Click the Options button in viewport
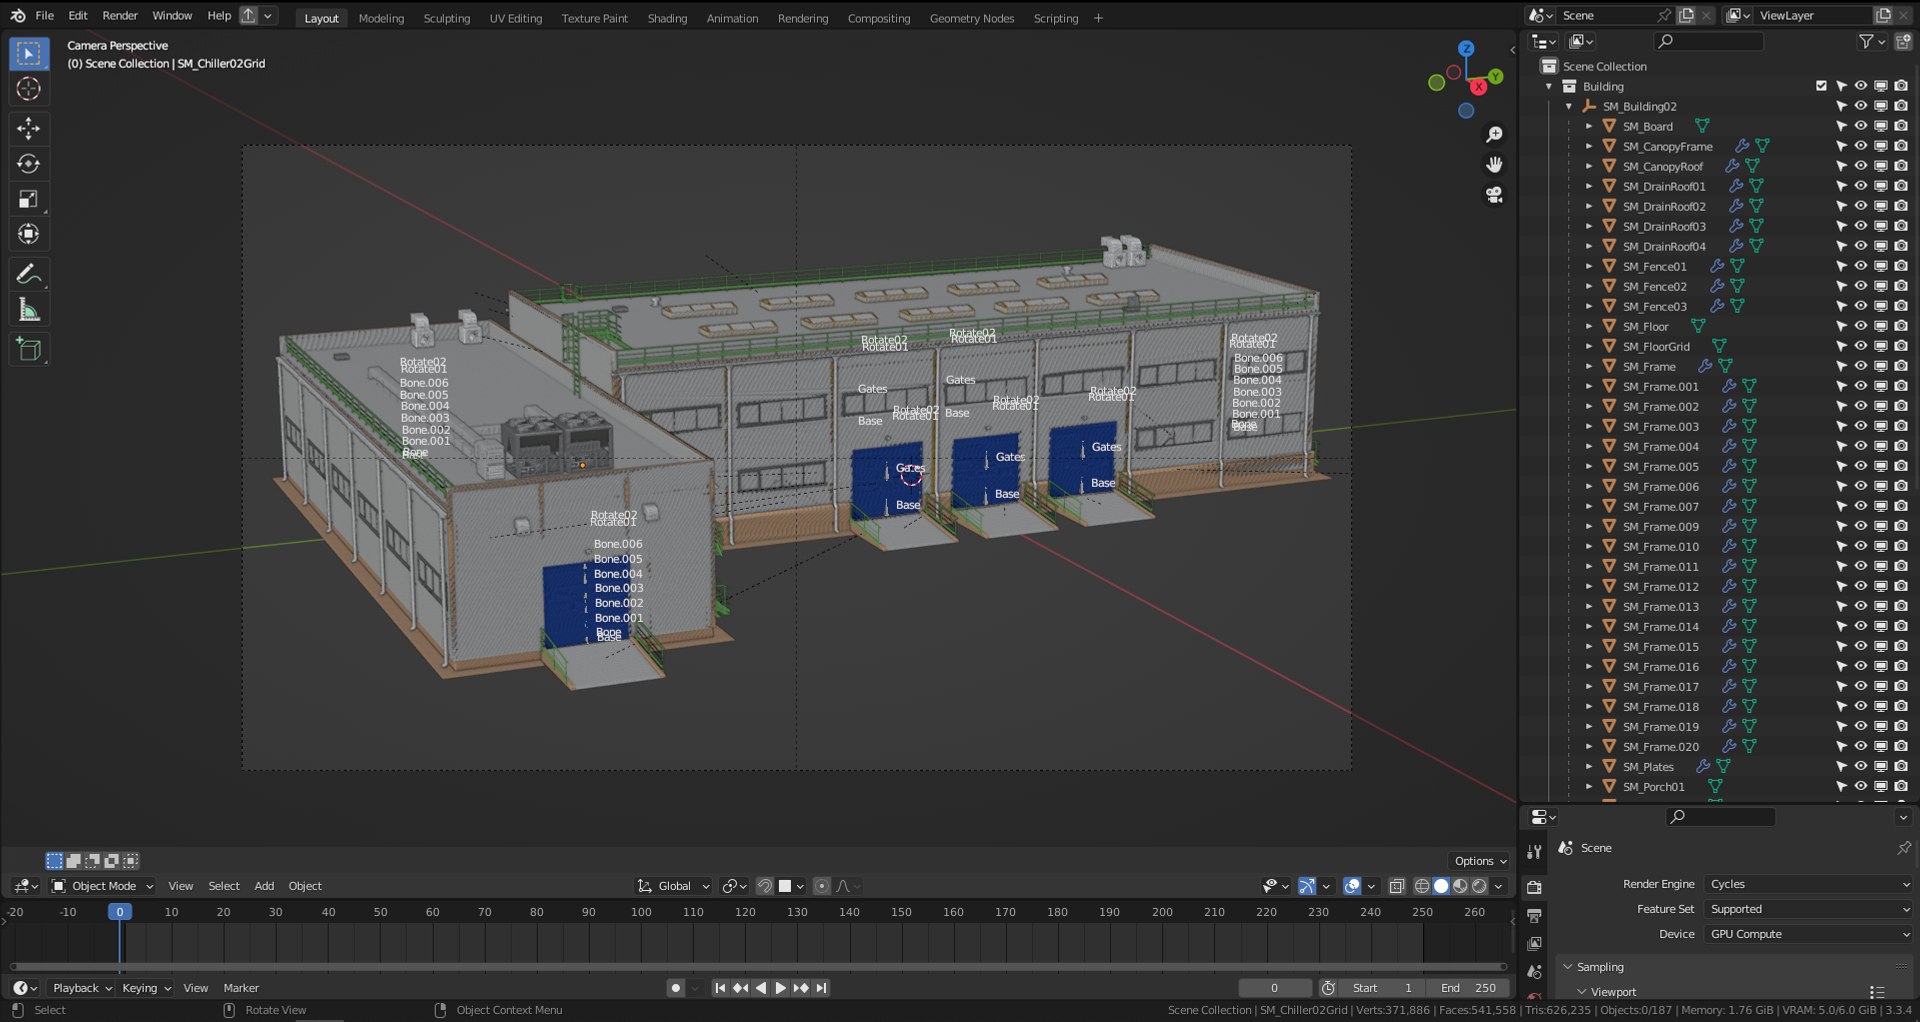 coord(1480,861)
